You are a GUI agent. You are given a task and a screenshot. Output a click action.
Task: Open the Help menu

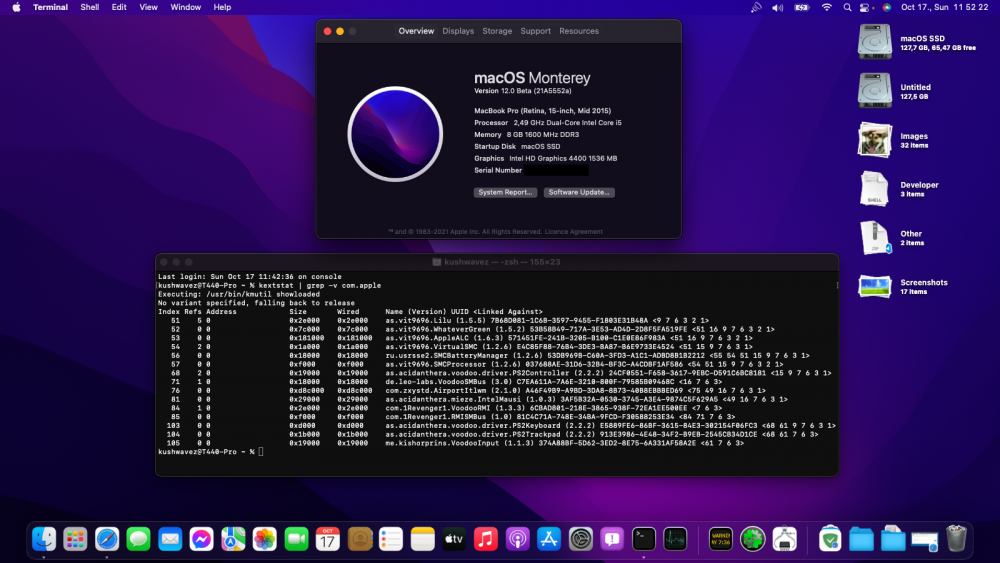point(222,7)
